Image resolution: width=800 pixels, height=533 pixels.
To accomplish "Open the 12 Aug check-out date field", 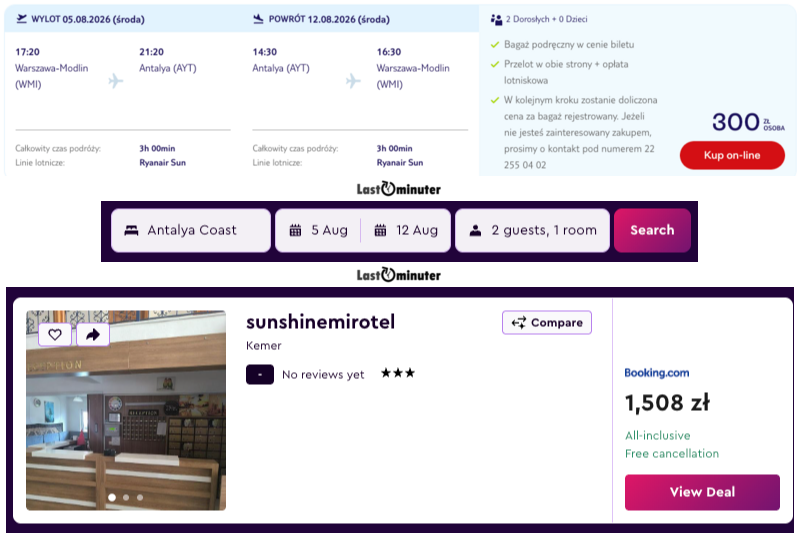I will coord(406,230).
